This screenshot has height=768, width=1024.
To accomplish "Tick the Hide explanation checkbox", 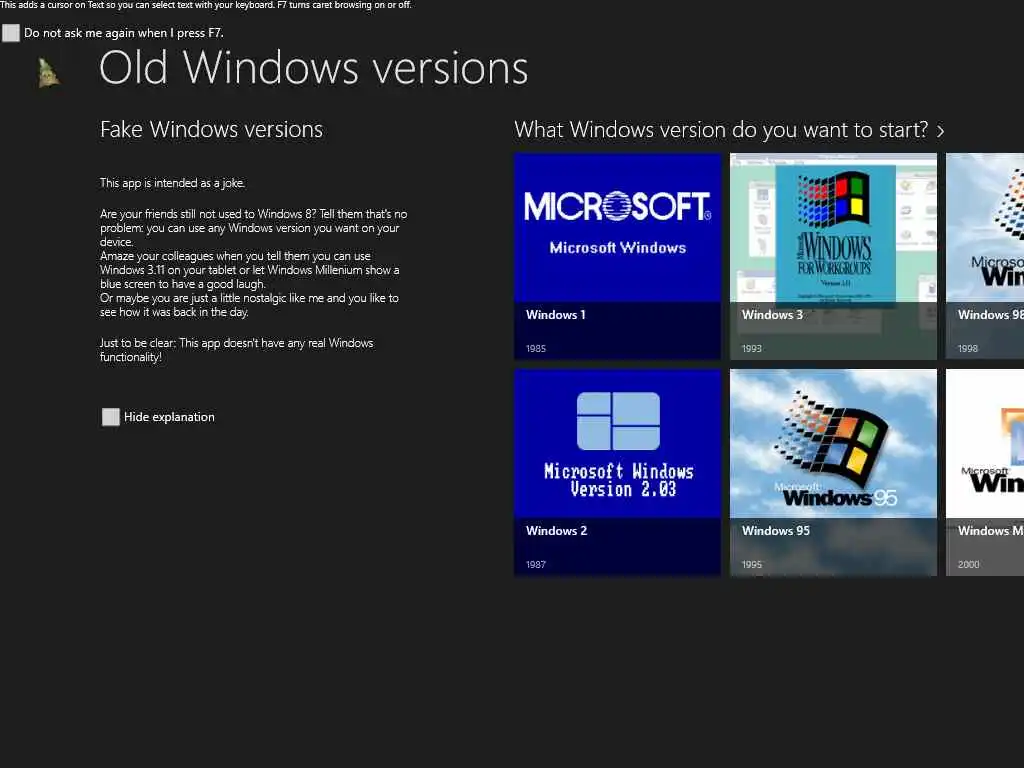I will [x=111, y=417].
